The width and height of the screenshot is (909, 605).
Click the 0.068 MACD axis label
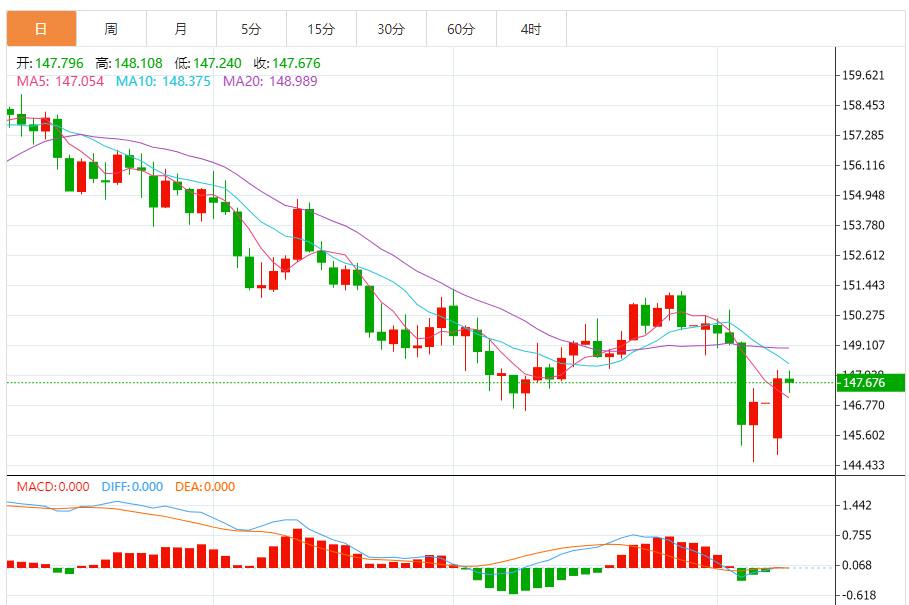pos(857,565)
